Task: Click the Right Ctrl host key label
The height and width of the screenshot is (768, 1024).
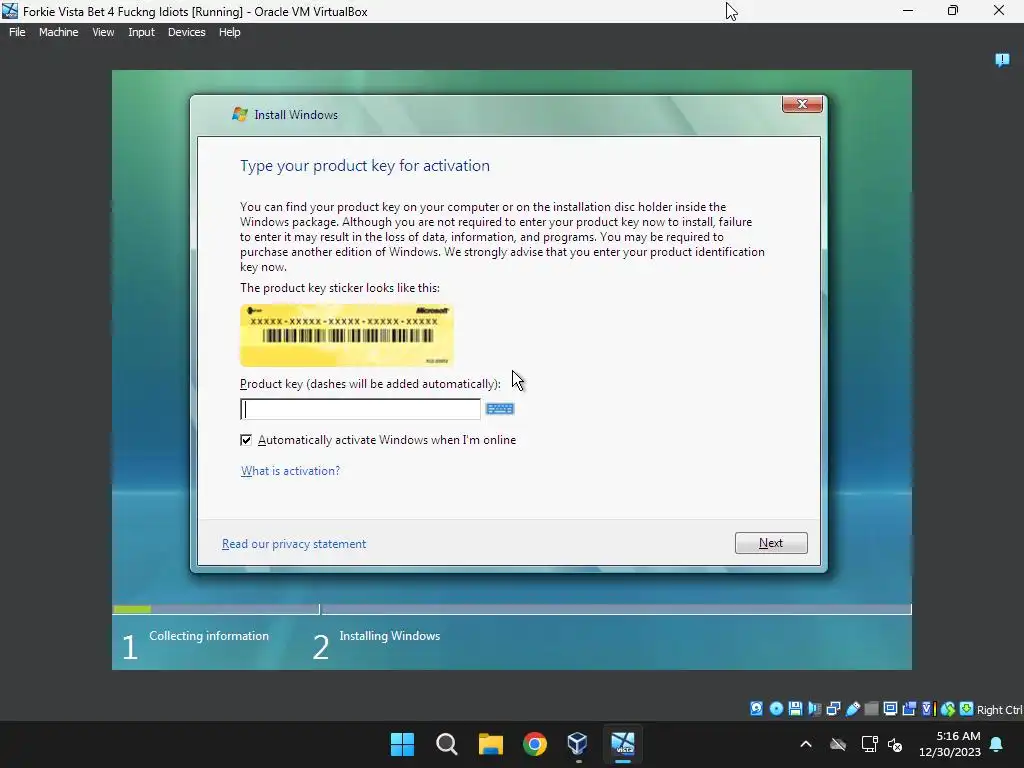Action: [1000, 710]
